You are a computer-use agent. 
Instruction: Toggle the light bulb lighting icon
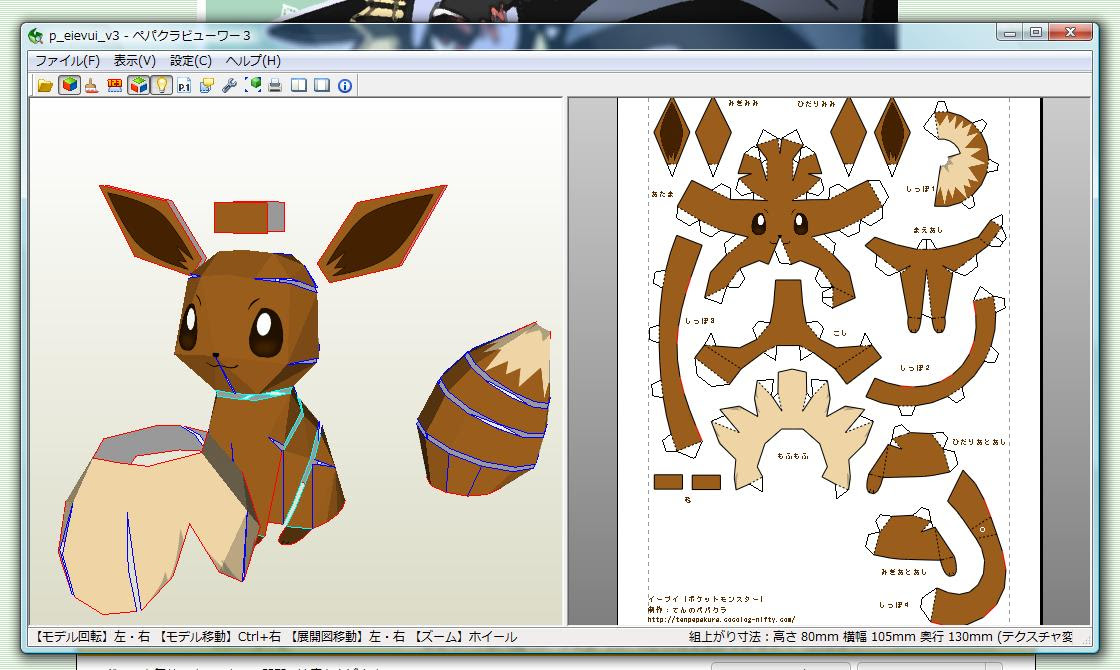click(161, 86)
